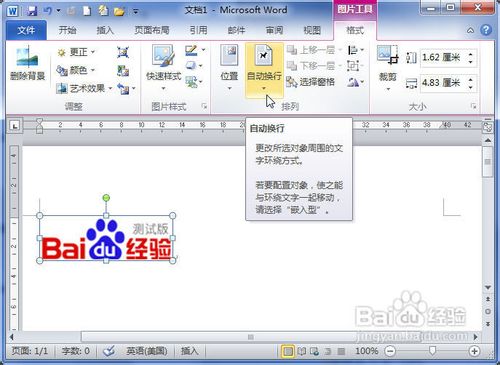500x365 pixels.
Task: Open the Picture Styles dialog launcher
Action: point(204,106)
